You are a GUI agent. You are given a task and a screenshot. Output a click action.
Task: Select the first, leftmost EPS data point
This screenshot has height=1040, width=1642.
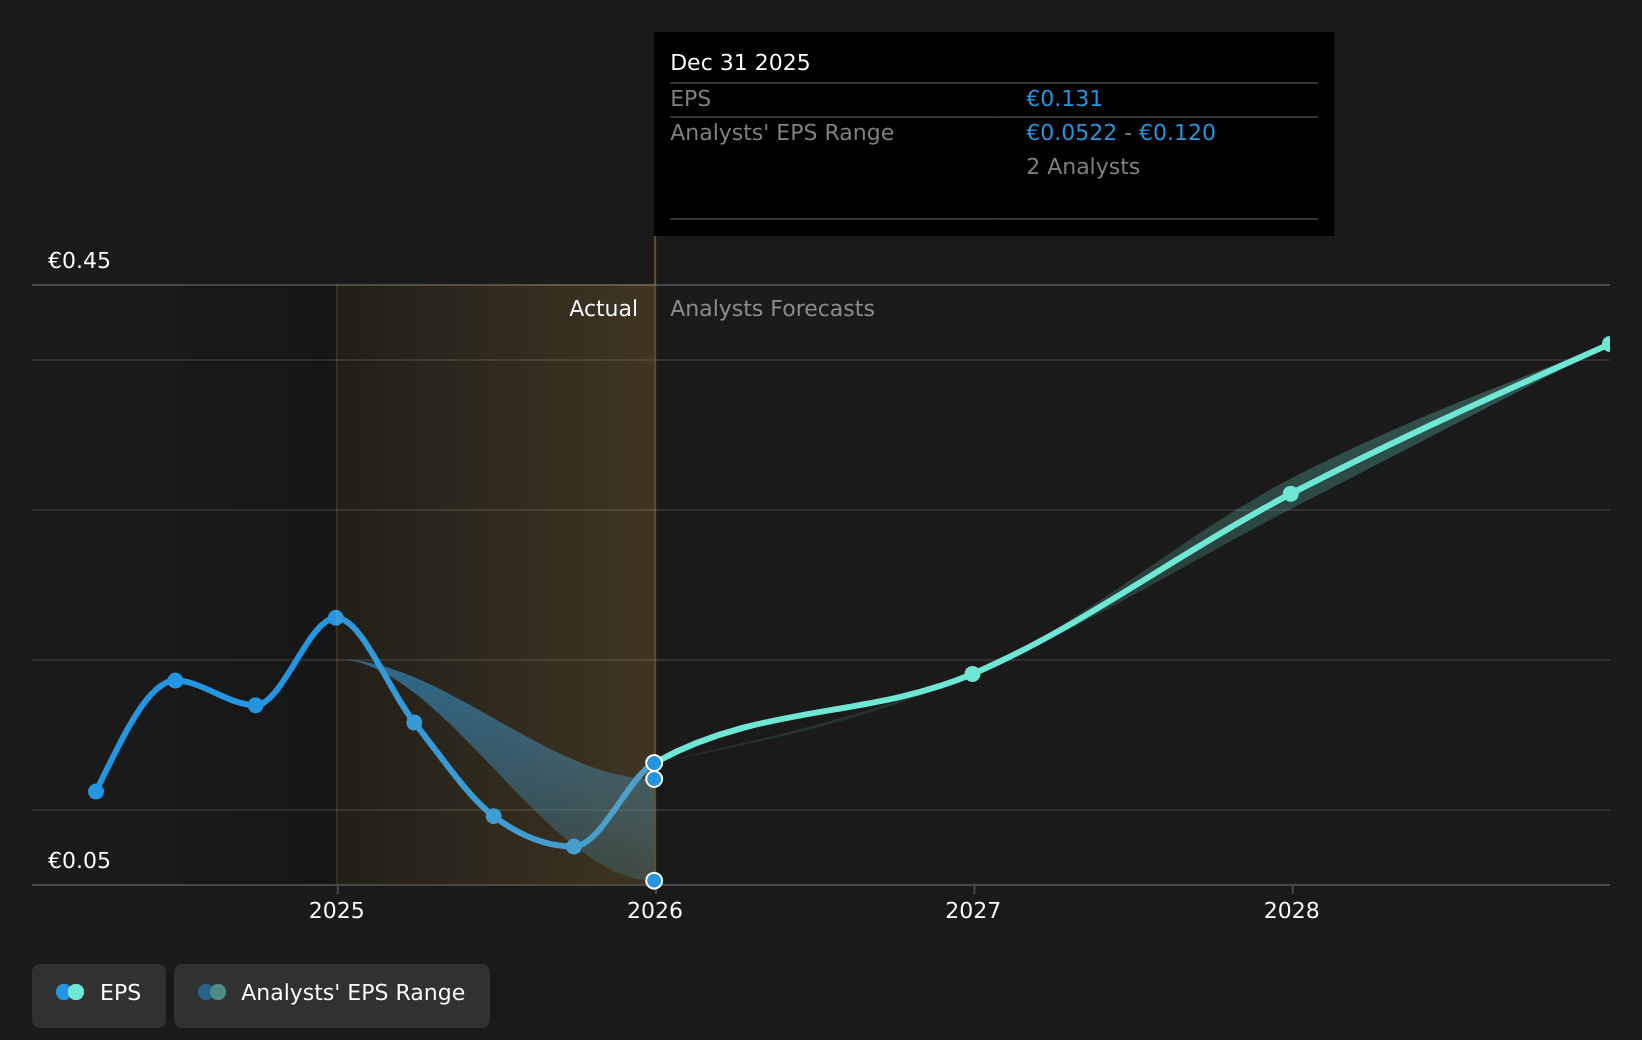pos(96,792)
